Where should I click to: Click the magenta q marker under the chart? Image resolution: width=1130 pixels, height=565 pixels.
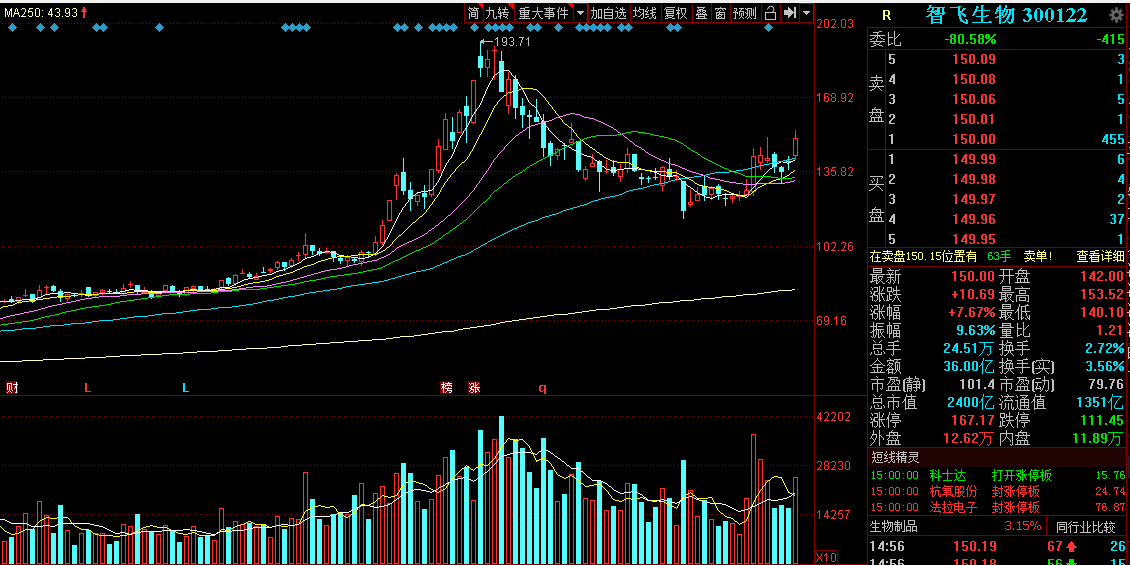[x=543, y=388]
